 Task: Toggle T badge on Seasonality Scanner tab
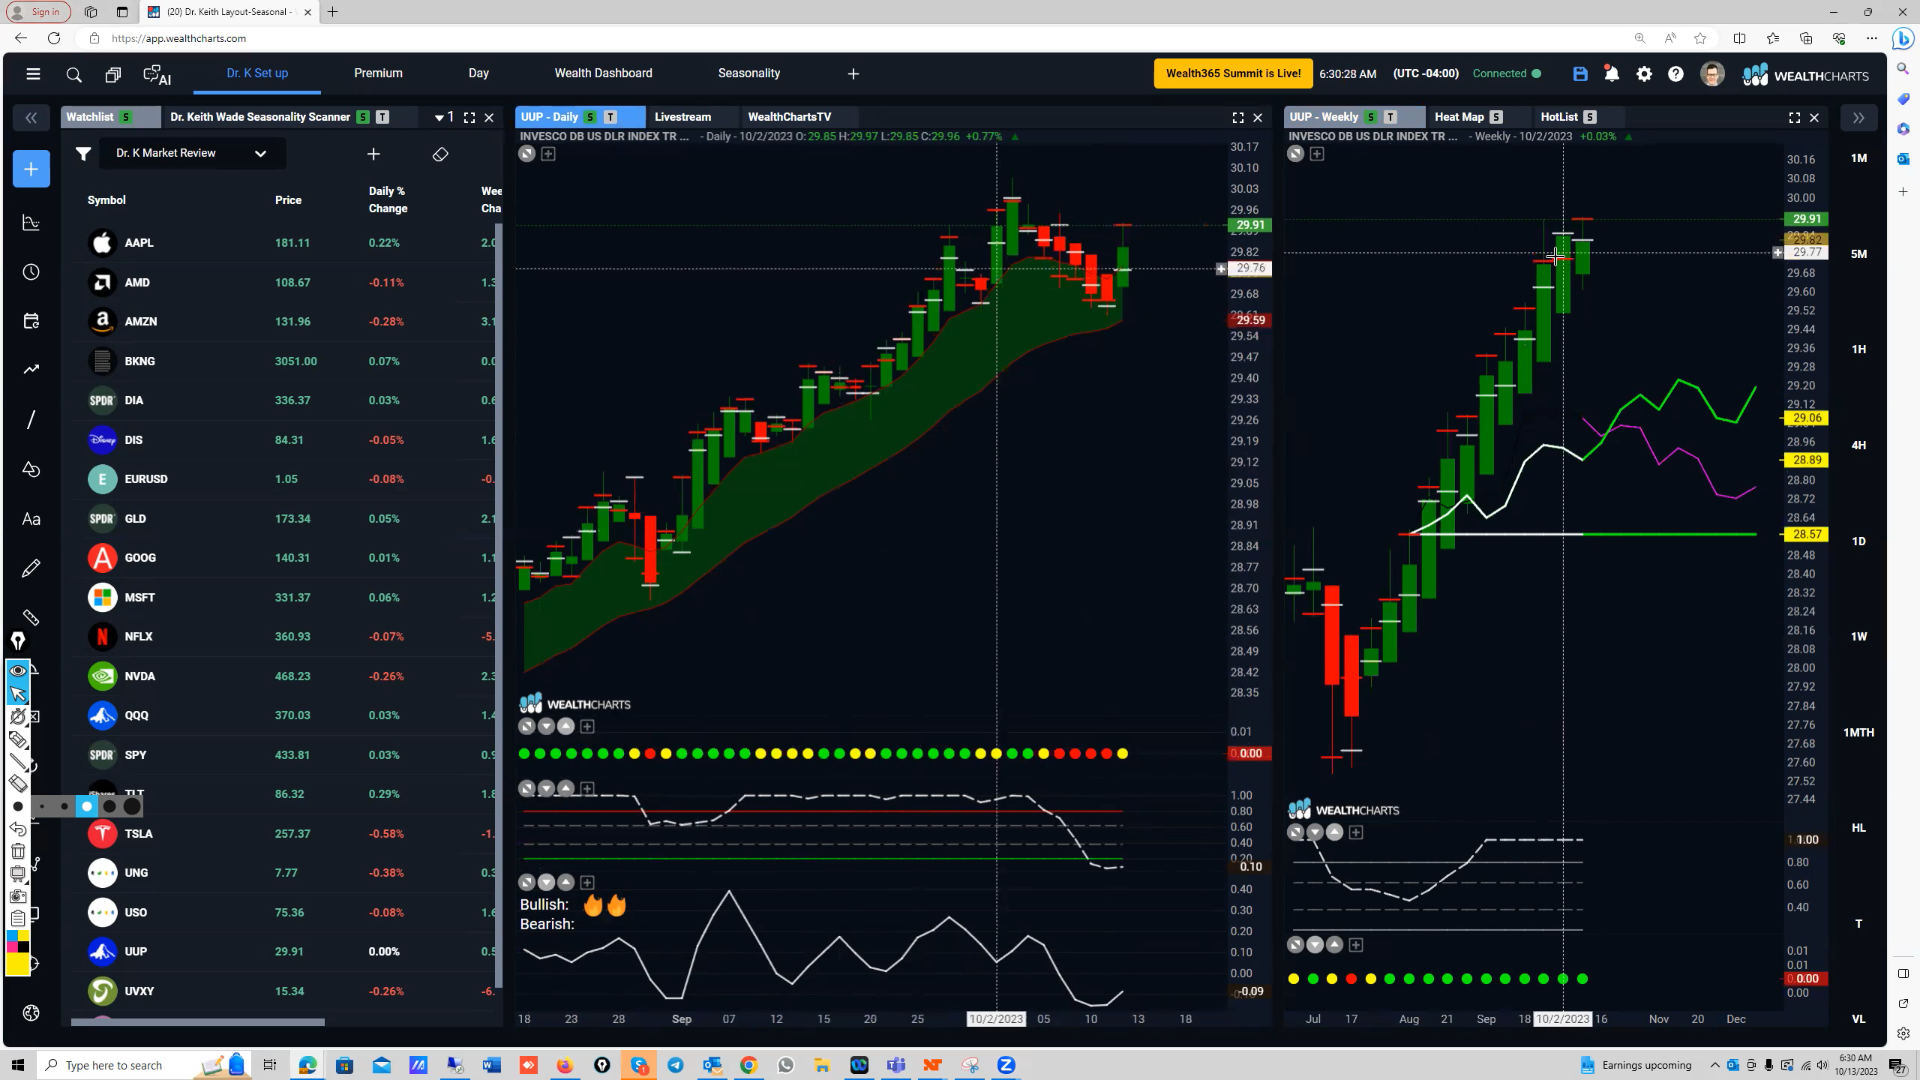click(382, 117)
